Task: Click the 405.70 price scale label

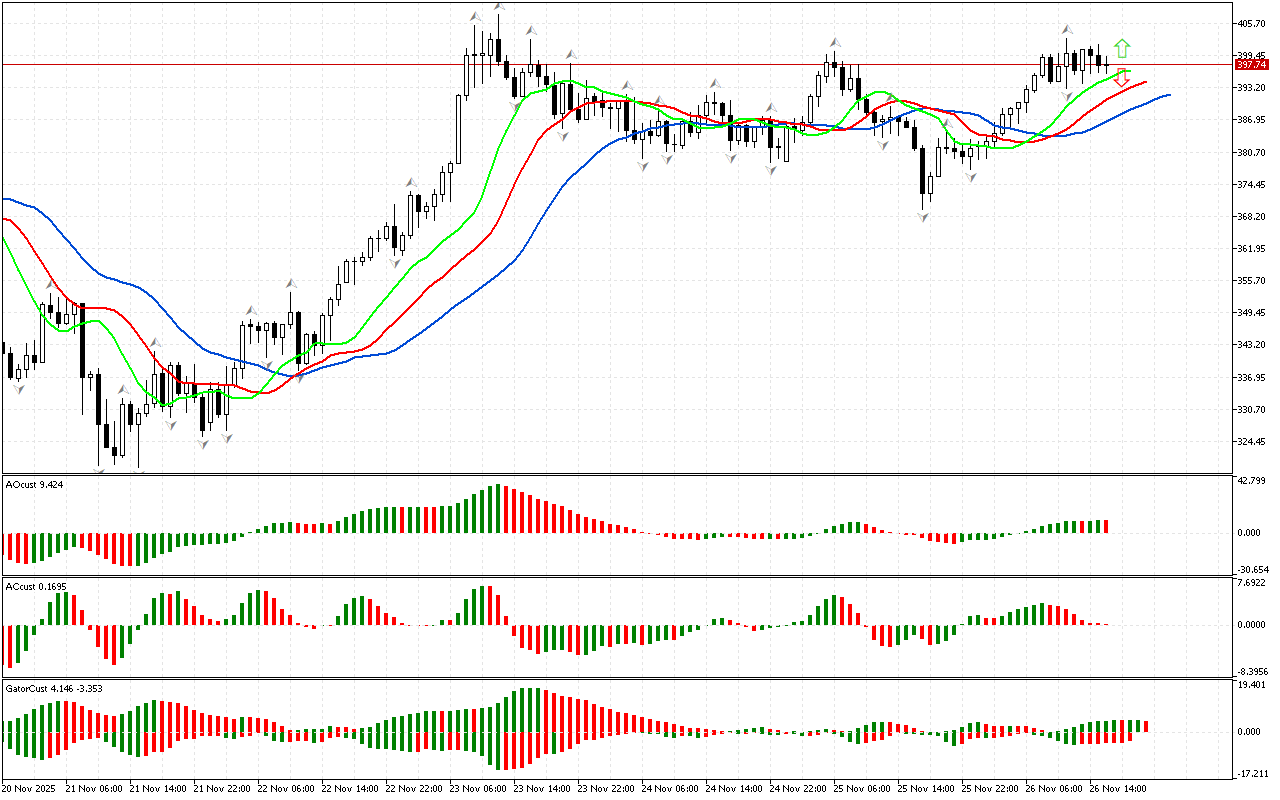Action: click(x=1252, y=23)
